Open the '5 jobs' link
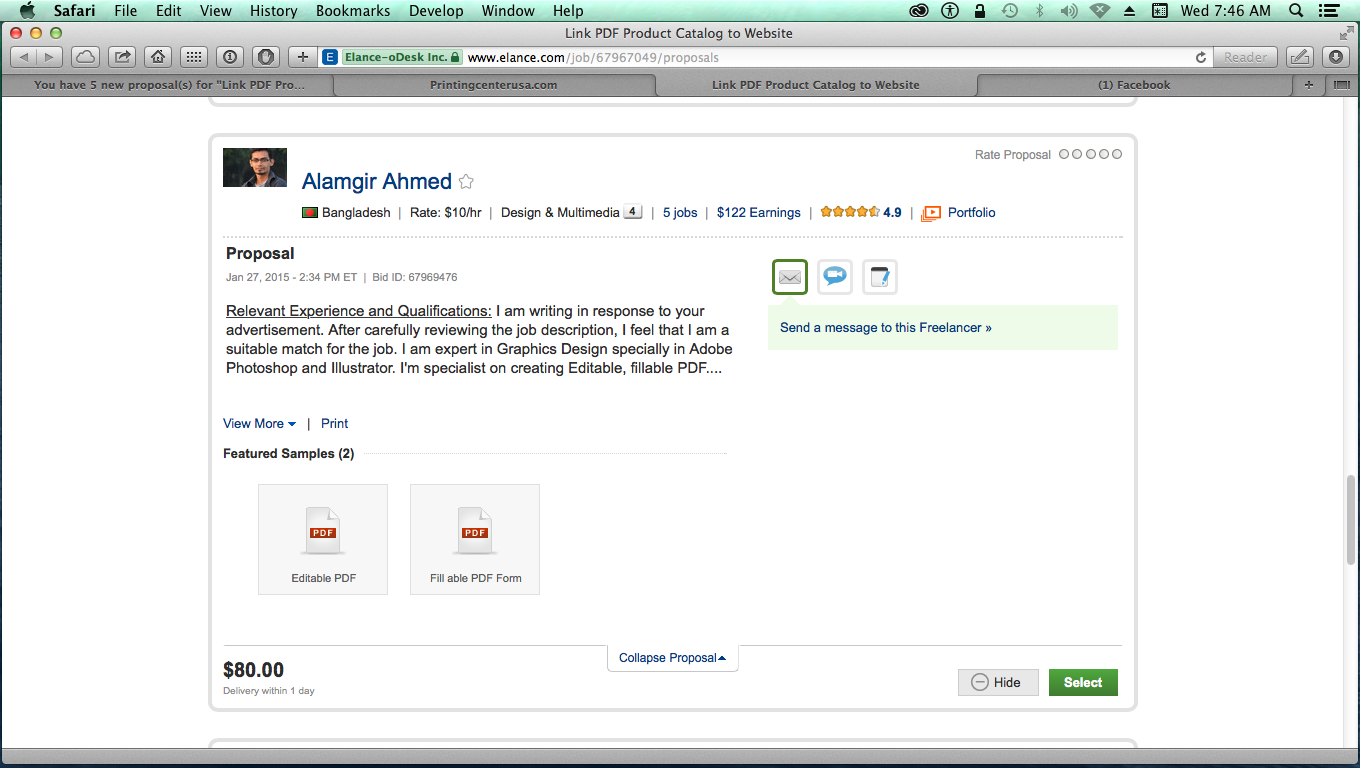 (680, 213)
